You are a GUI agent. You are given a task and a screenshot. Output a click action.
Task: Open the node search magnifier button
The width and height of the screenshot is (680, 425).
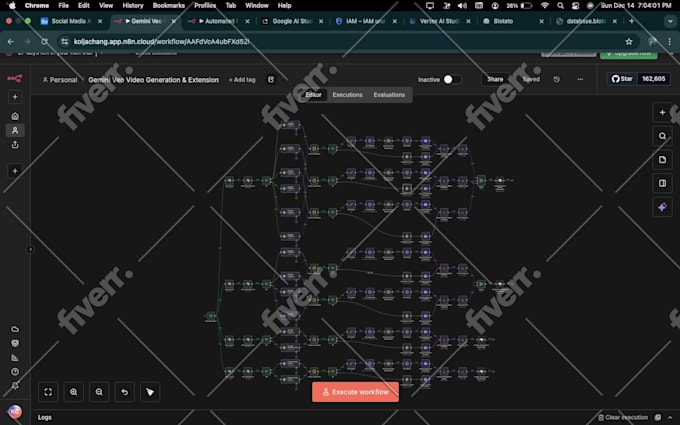[662, 136]
